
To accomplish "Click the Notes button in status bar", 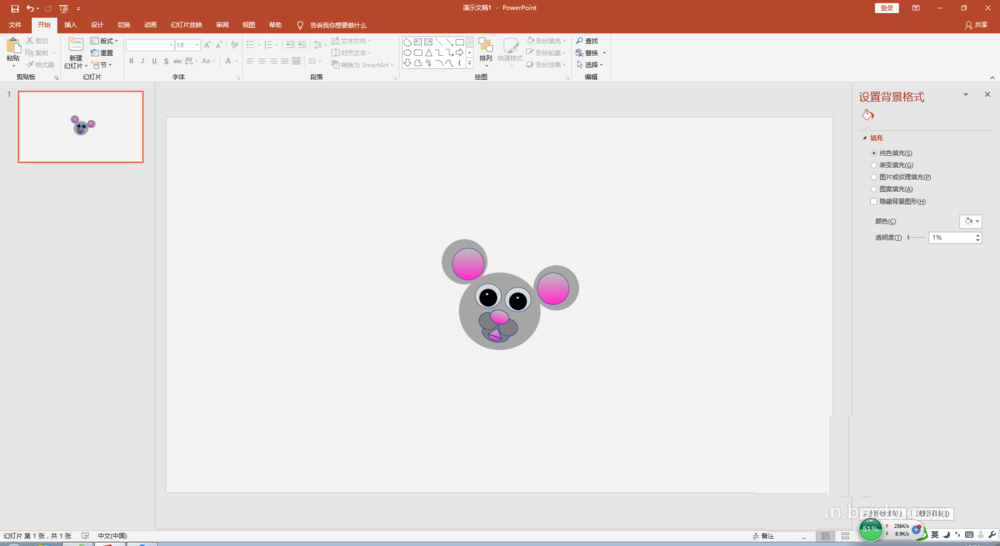I will 764,536.
